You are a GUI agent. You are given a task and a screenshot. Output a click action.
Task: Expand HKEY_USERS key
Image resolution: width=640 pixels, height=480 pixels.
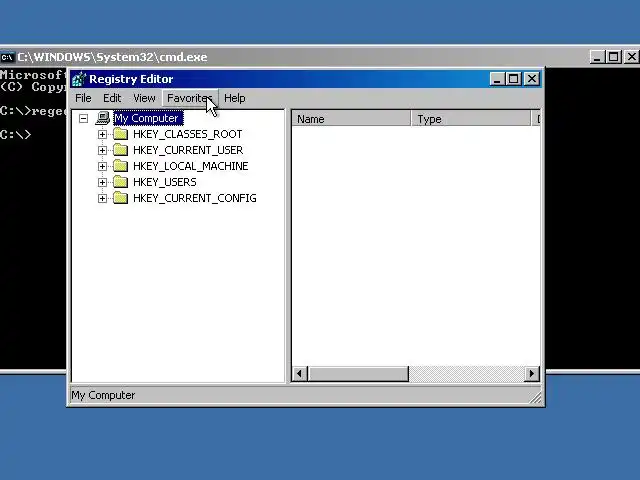[x=102, y=182]
